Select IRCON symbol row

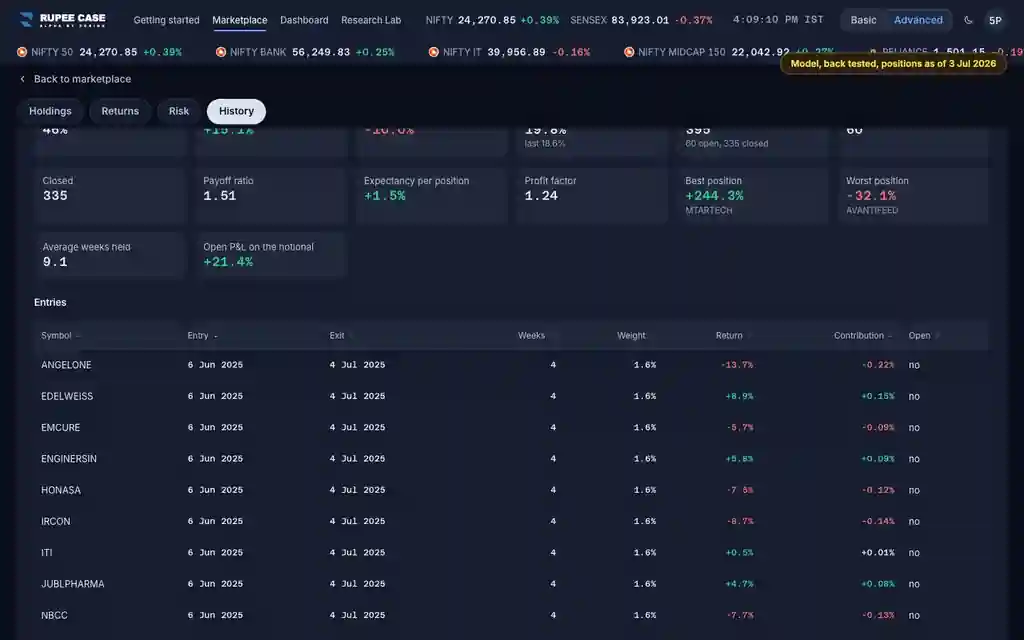[x=511, y=522]
